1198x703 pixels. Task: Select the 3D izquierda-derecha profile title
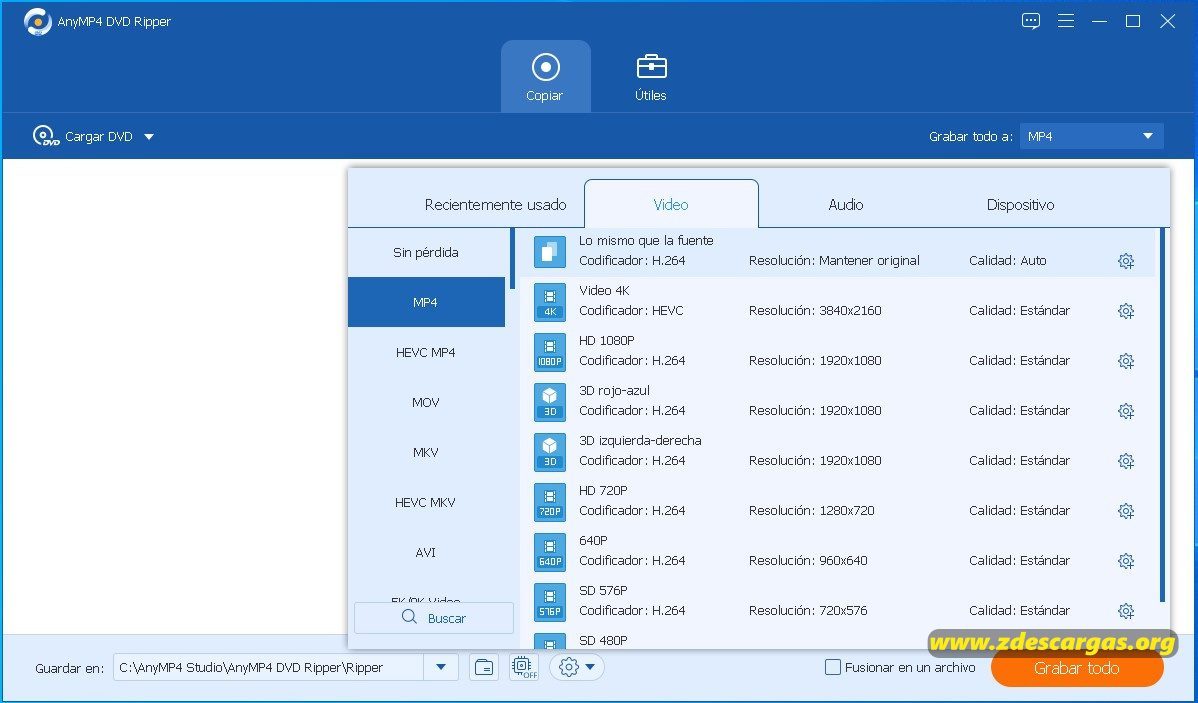pos(640,440)
